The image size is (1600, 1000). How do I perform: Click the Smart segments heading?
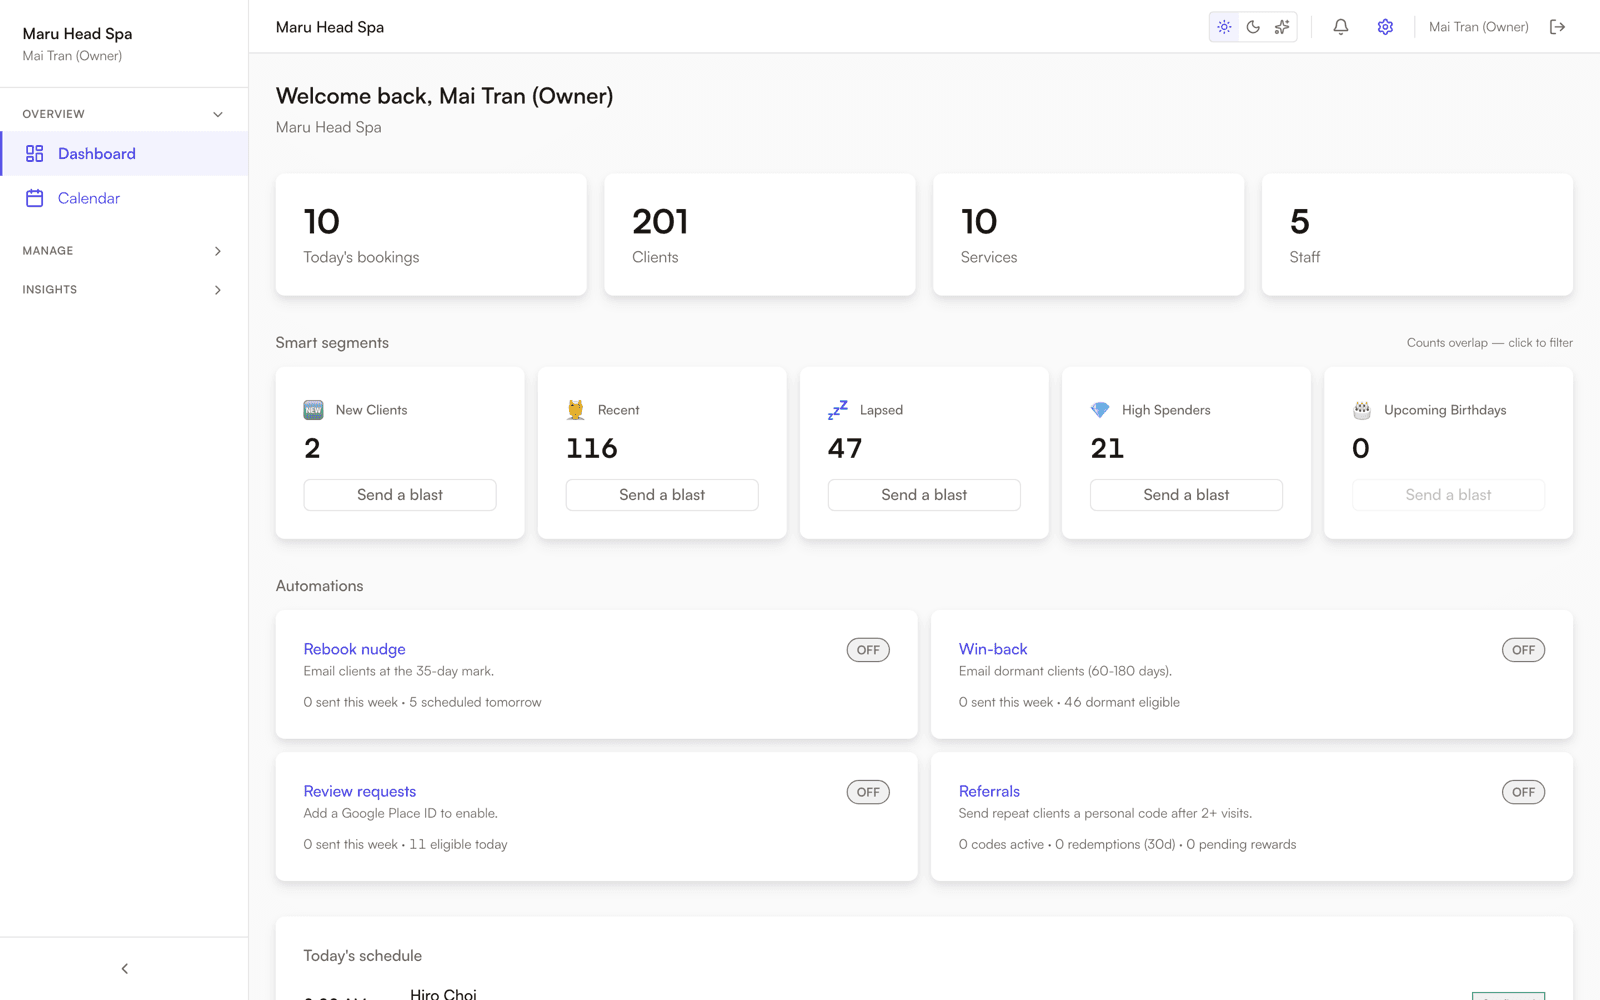point(332,342)
